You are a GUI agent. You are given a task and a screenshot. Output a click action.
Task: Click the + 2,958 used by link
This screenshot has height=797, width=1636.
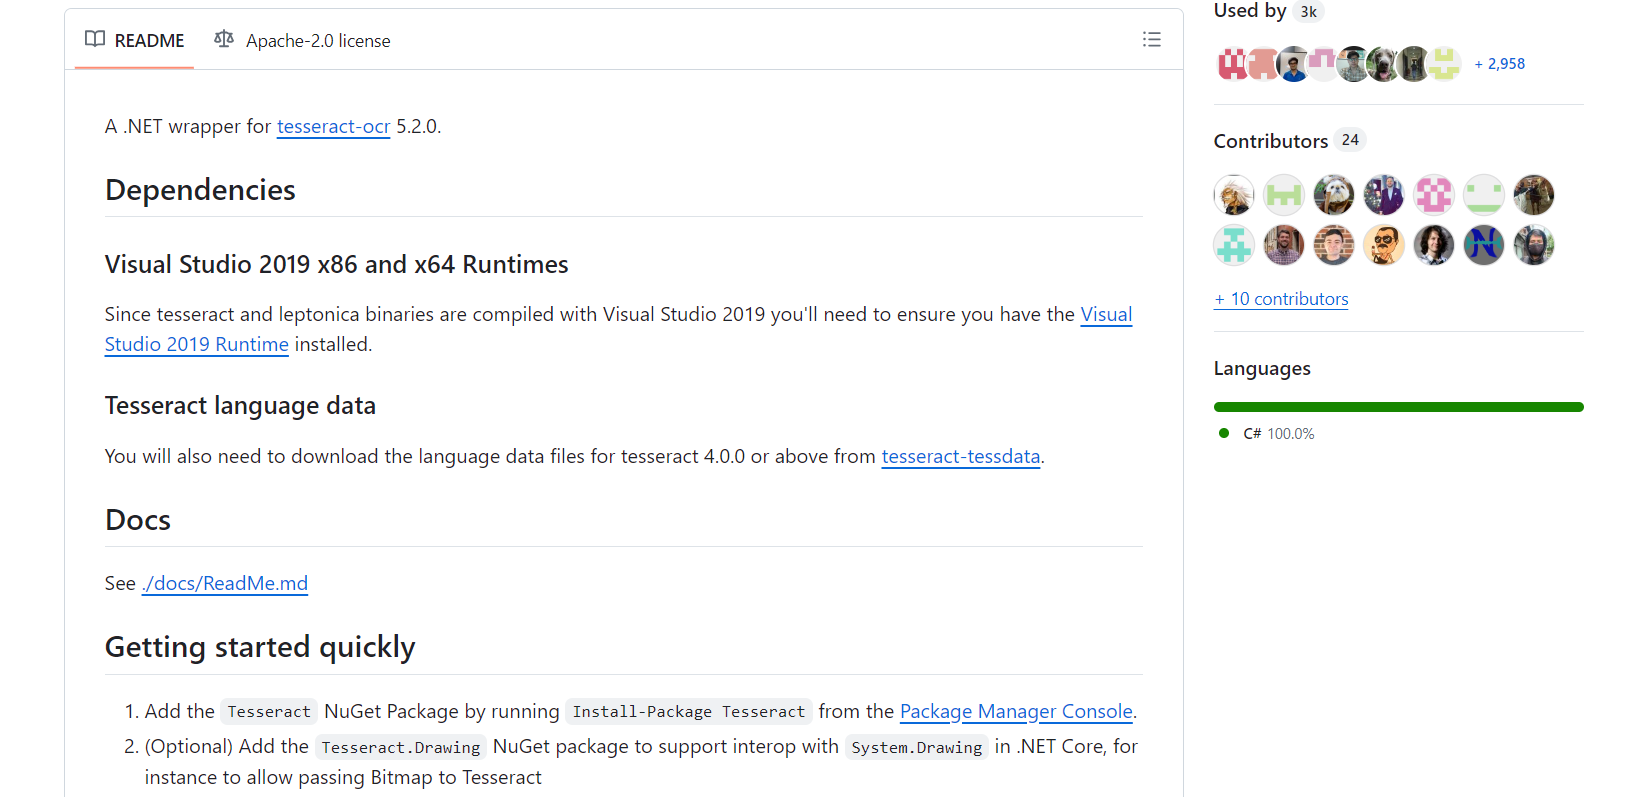[x=1499, y=64]
